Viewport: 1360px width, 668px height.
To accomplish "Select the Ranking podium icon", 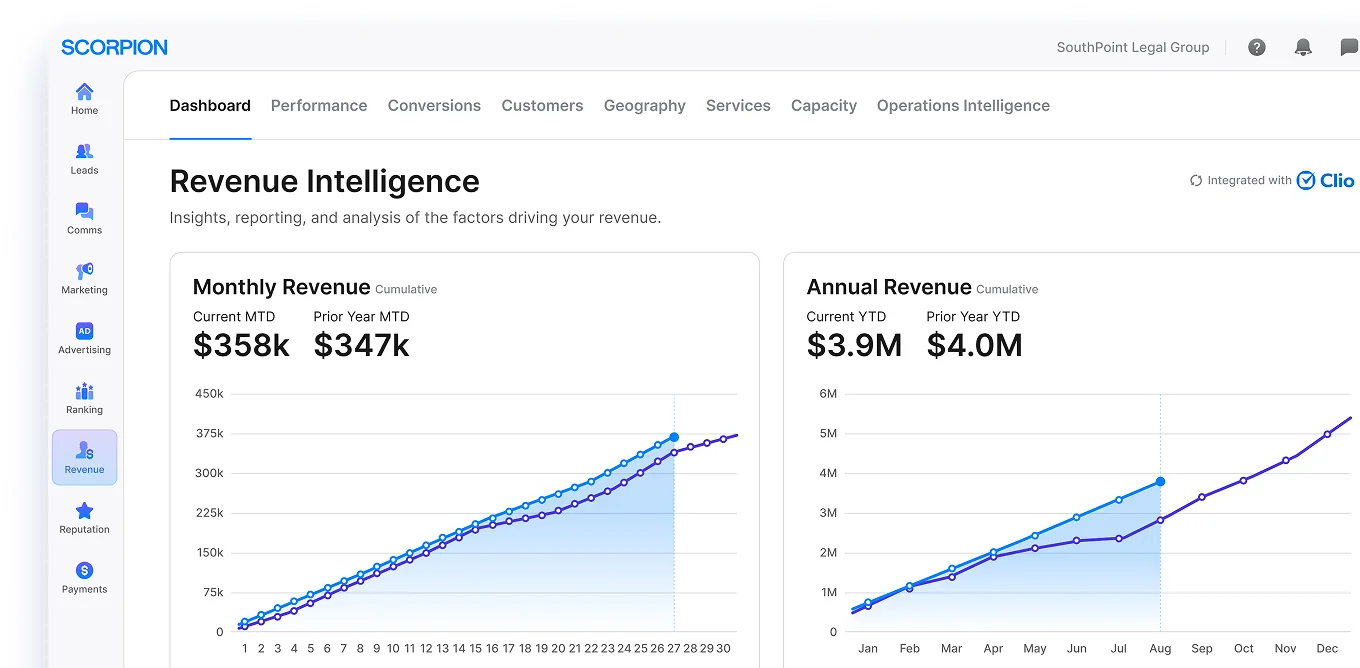I will click(84, 391).
